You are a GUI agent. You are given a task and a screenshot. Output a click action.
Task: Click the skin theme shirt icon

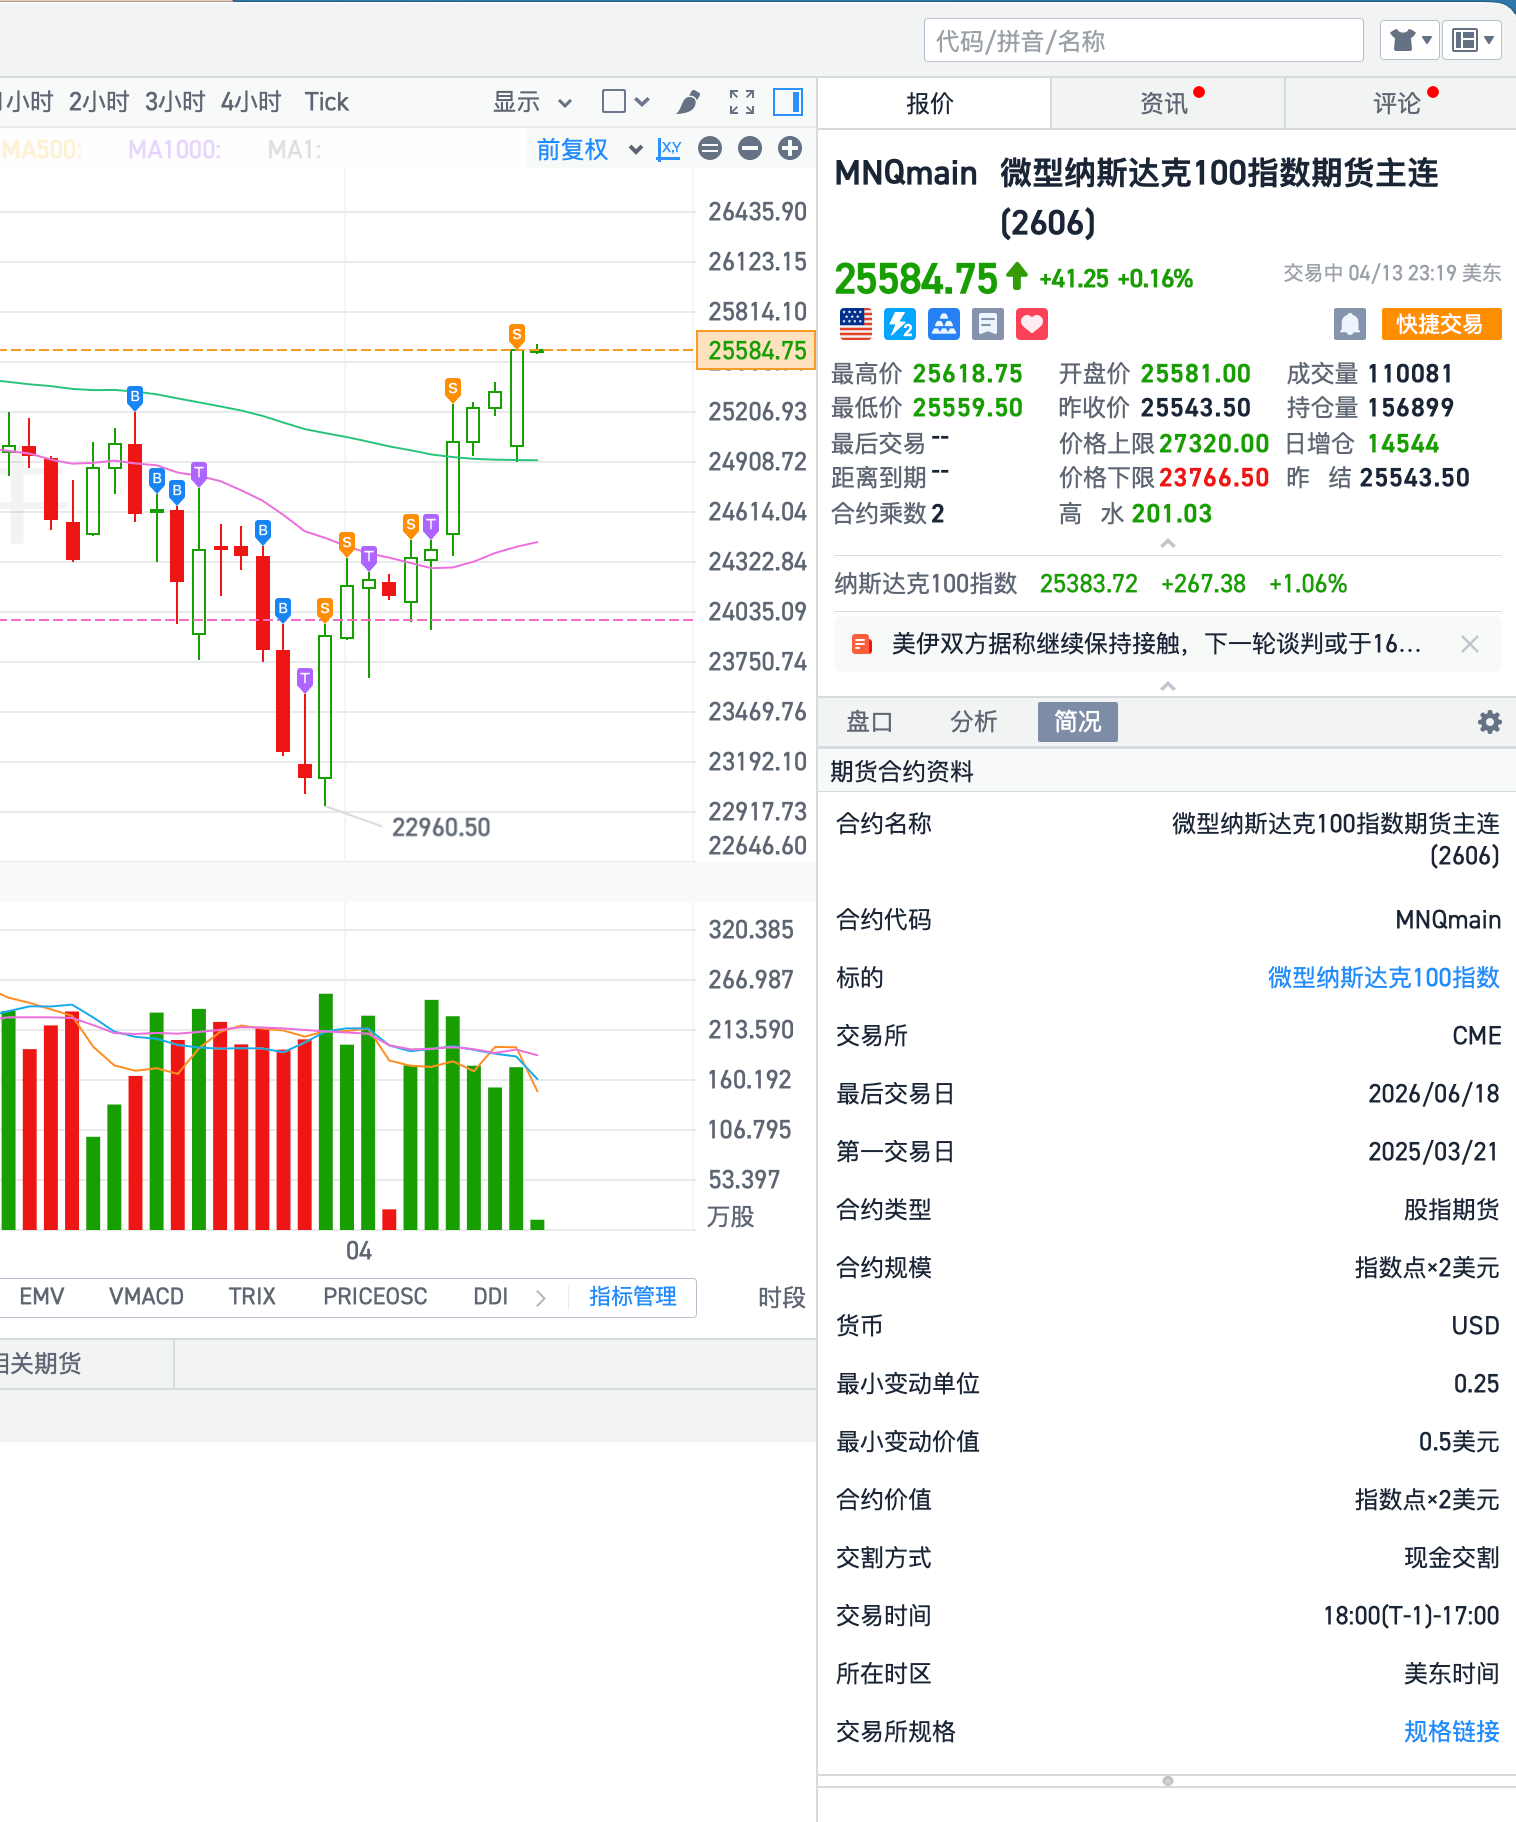[x=1410, y=41]
